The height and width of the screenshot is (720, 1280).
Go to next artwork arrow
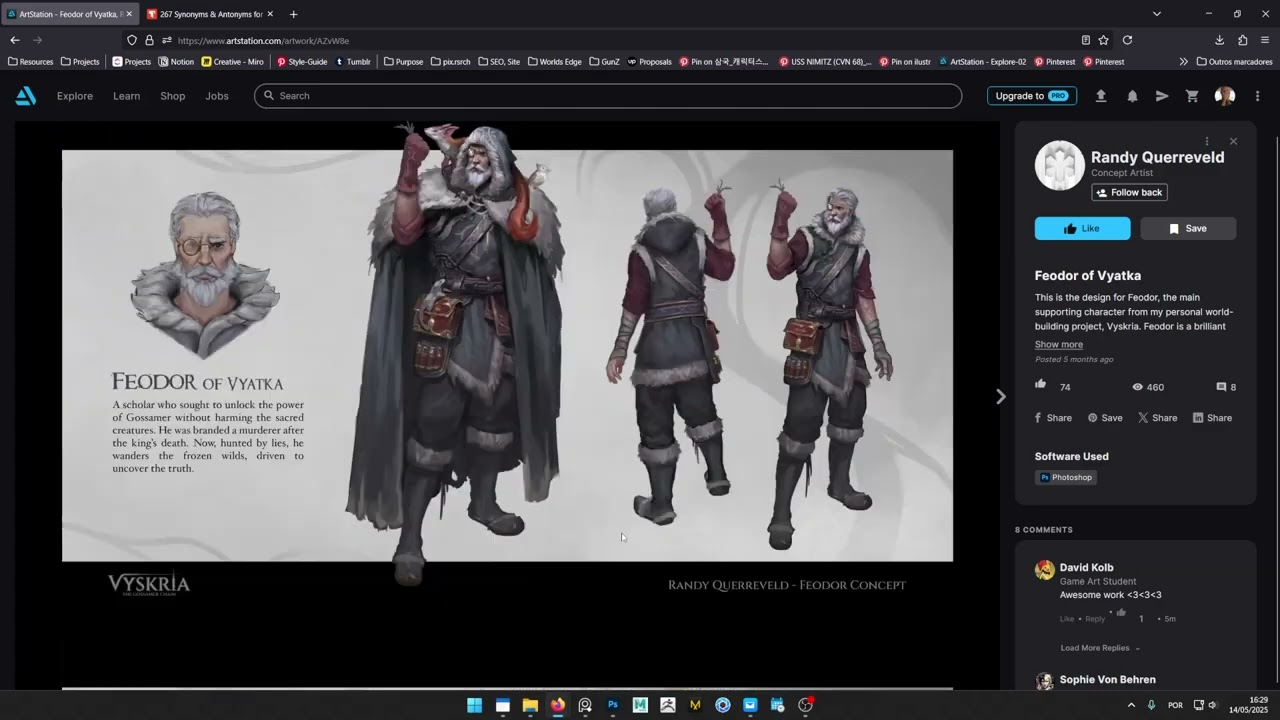click(1000, 397)
